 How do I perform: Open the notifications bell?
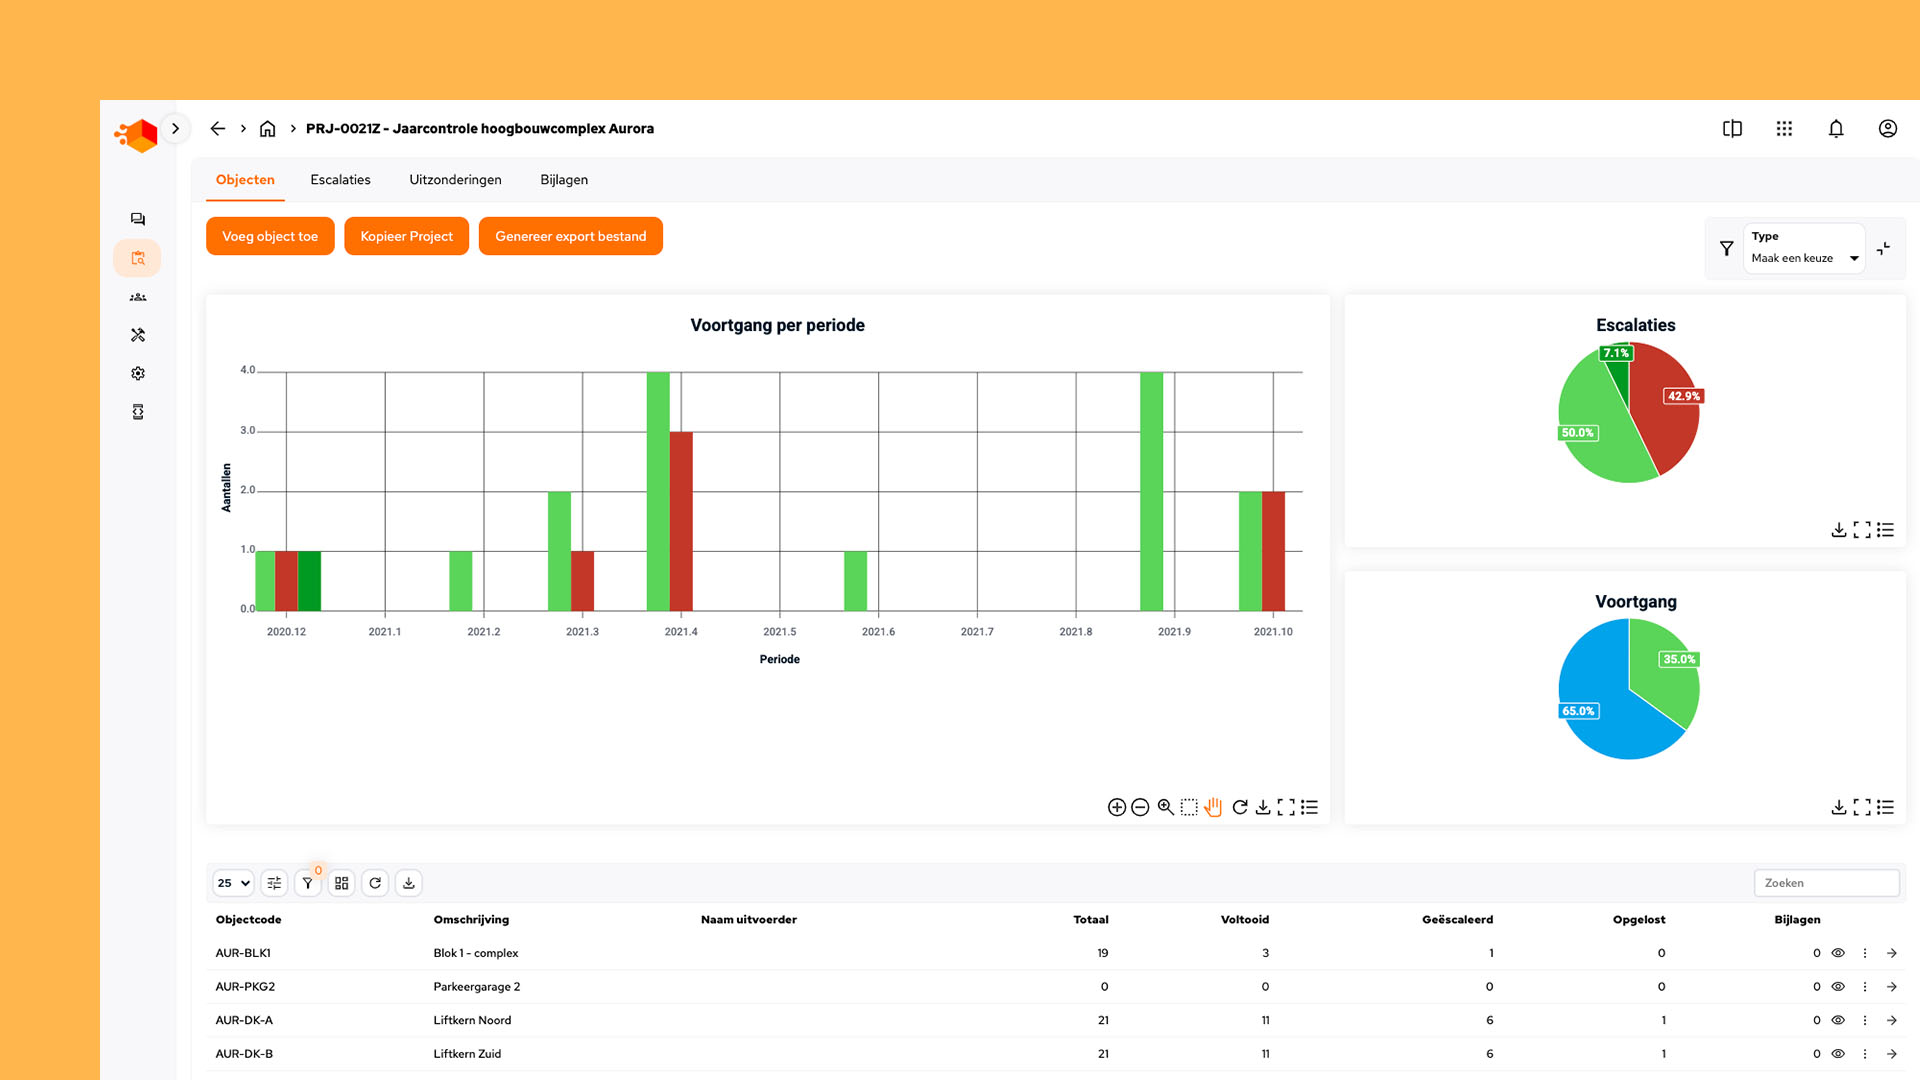pyautogui.click(x=1836, y=129)
